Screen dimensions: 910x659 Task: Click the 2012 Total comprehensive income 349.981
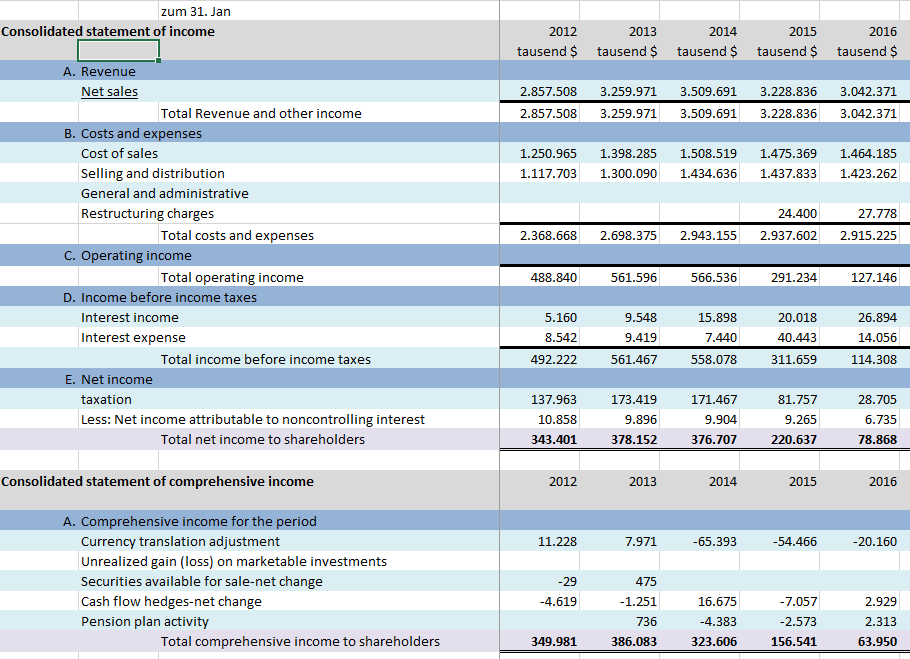(x=554, y=642)
